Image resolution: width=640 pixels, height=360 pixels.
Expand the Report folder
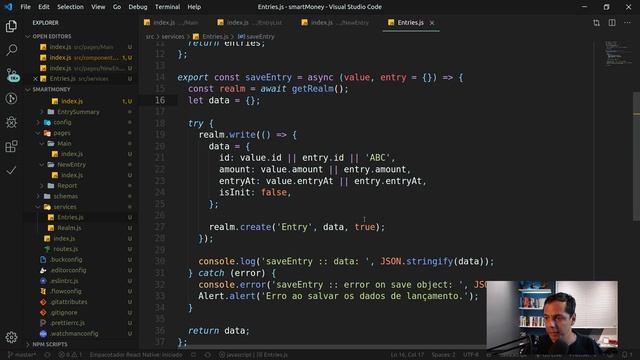pyautogui.click(x=67, y=186)
